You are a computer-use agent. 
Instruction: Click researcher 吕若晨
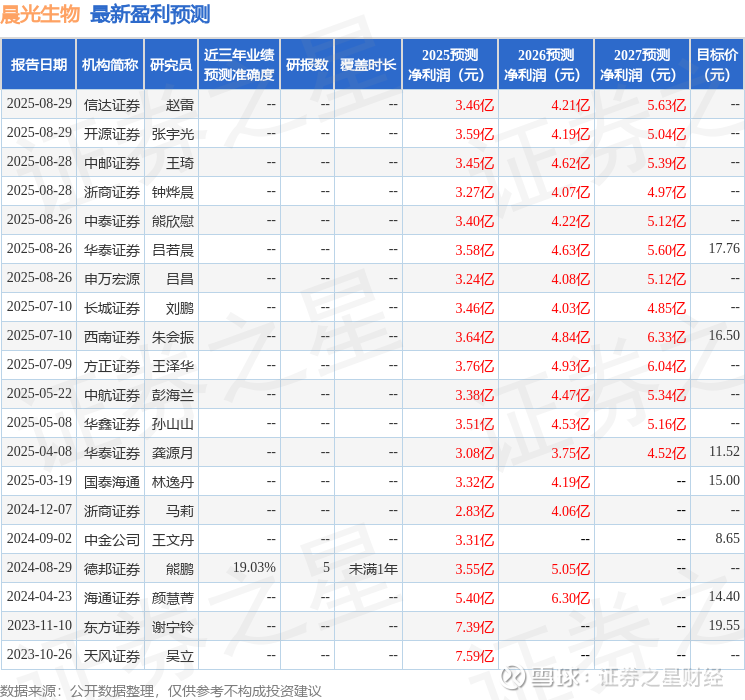click(173, 250)
